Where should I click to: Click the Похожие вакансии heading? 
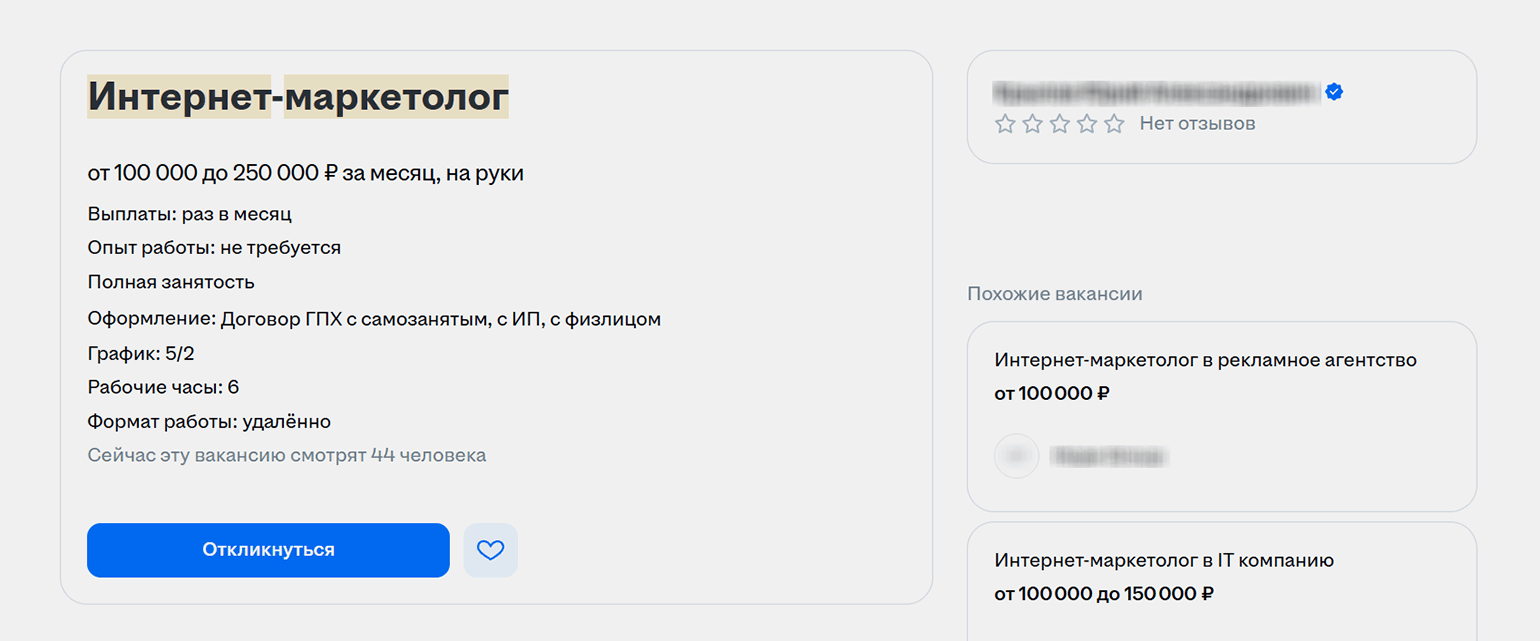1054,294
